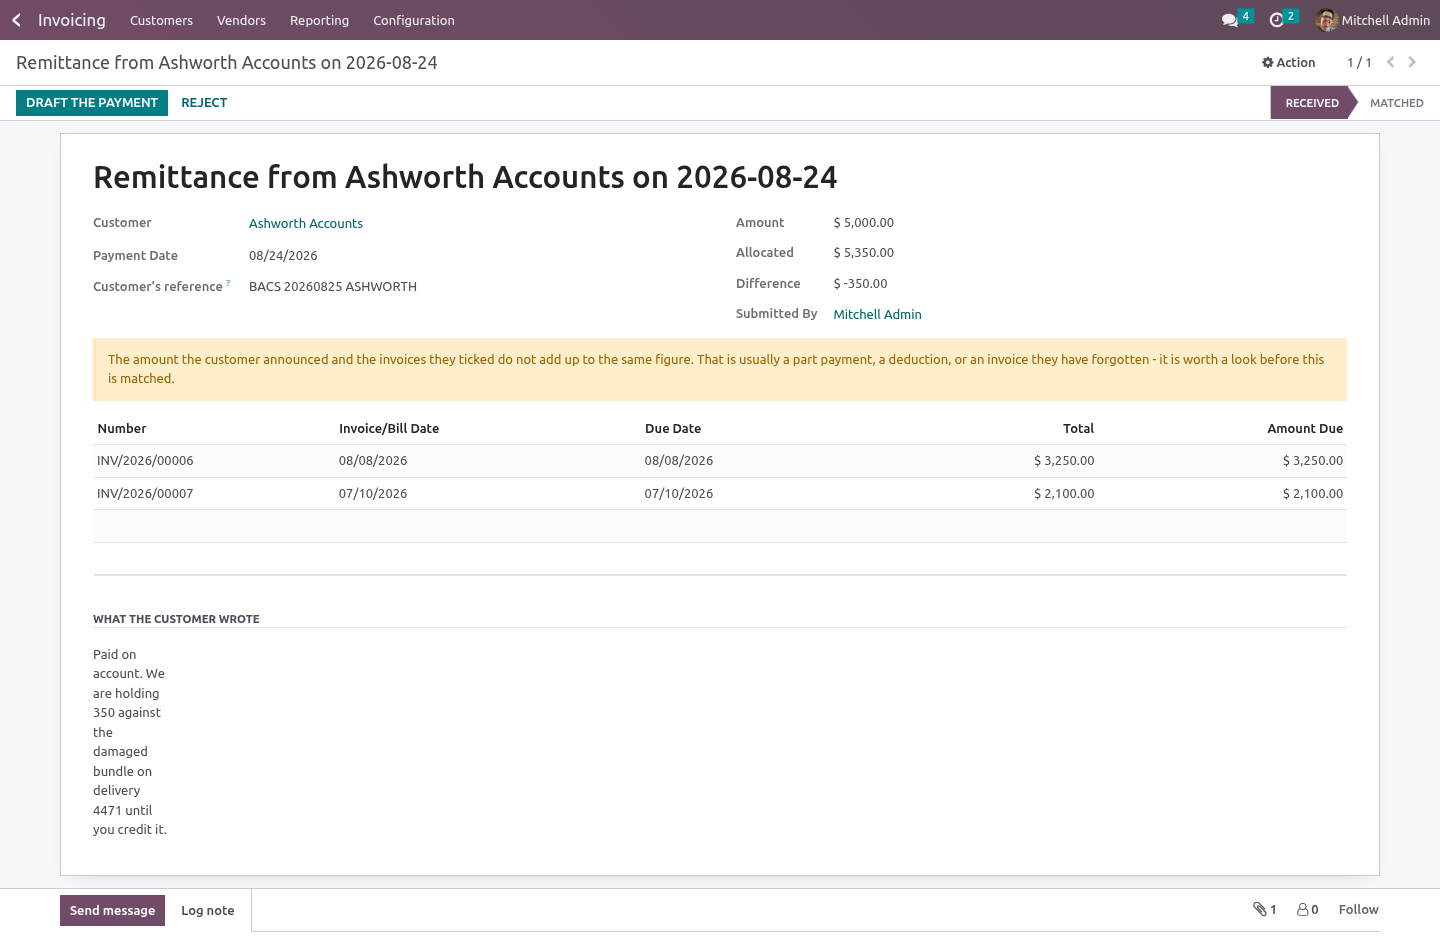
Task: Select the Matched status stage
Action: point(1396,103)
